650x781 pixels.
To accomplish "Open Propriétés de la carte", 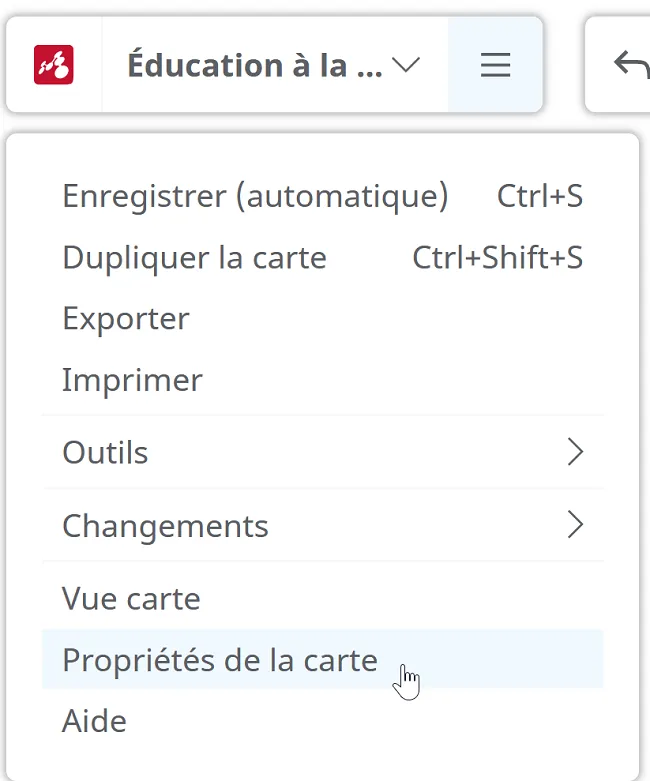I will click(323, 659).
